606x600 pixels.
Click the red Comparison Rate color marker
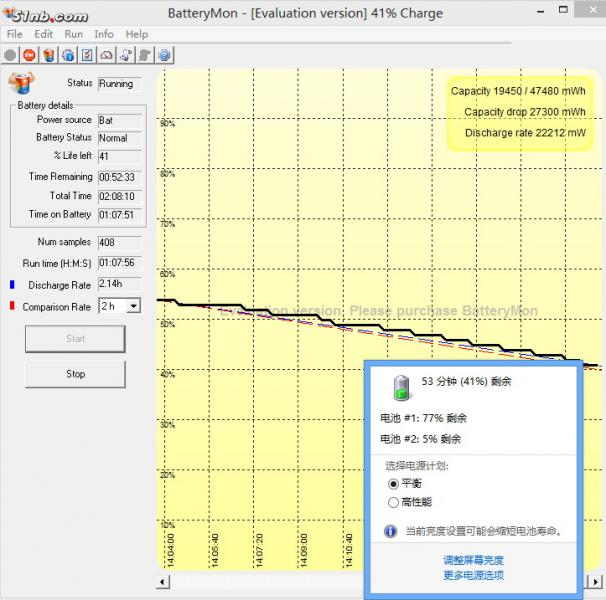click(x=12, y=306)
